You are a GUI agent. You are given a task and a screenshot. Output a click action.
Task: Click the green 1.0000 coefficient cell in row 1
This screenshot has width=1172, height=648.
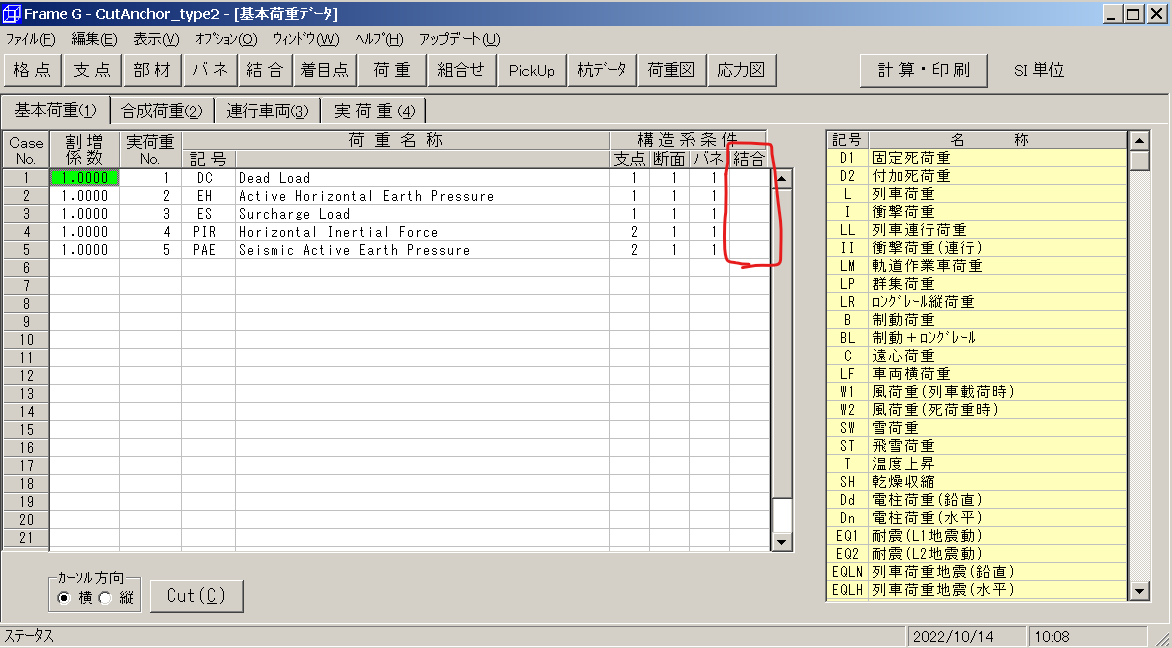click(84, 178)
